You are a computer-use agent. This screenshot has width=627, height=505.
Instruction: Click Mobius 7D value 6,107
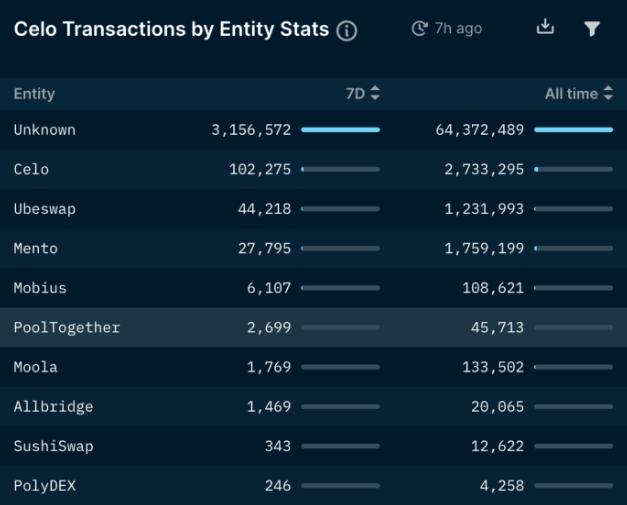[x=269, y=288]
